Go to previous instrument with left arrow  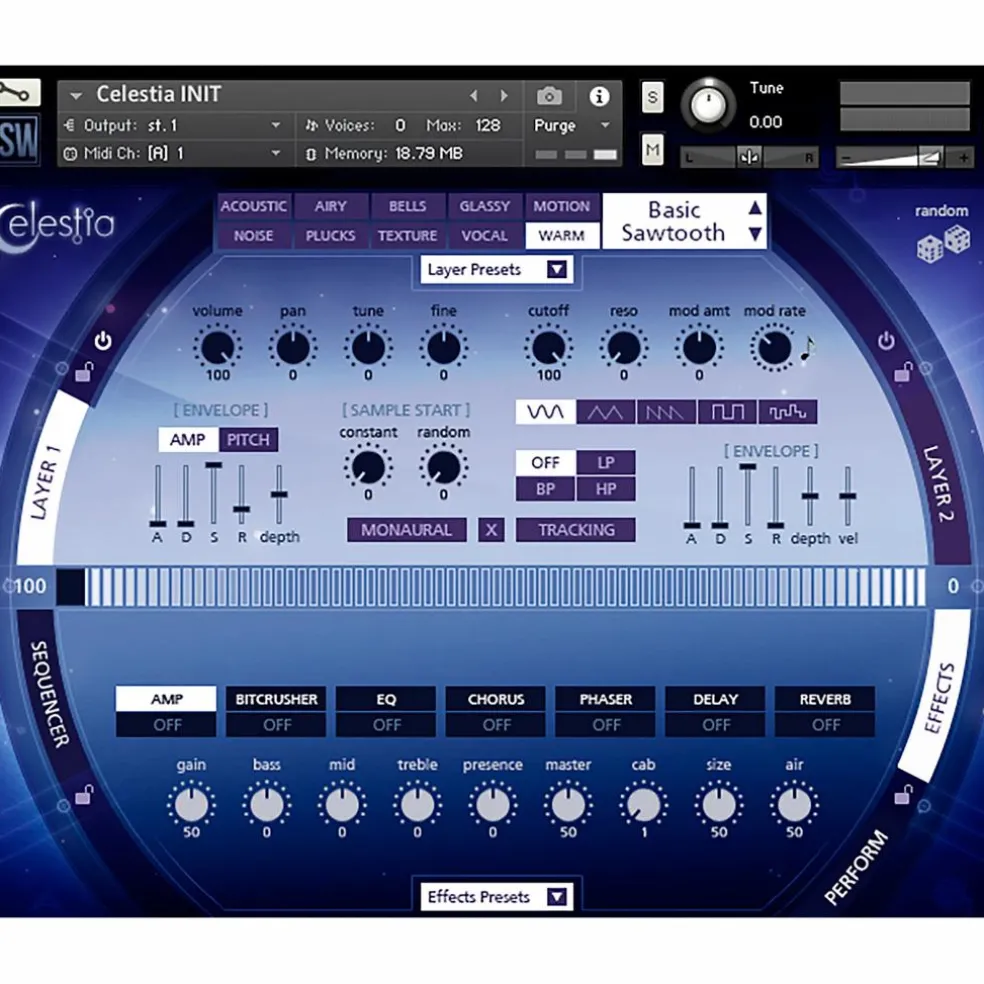pyautogui.click(x=474, y=95)
